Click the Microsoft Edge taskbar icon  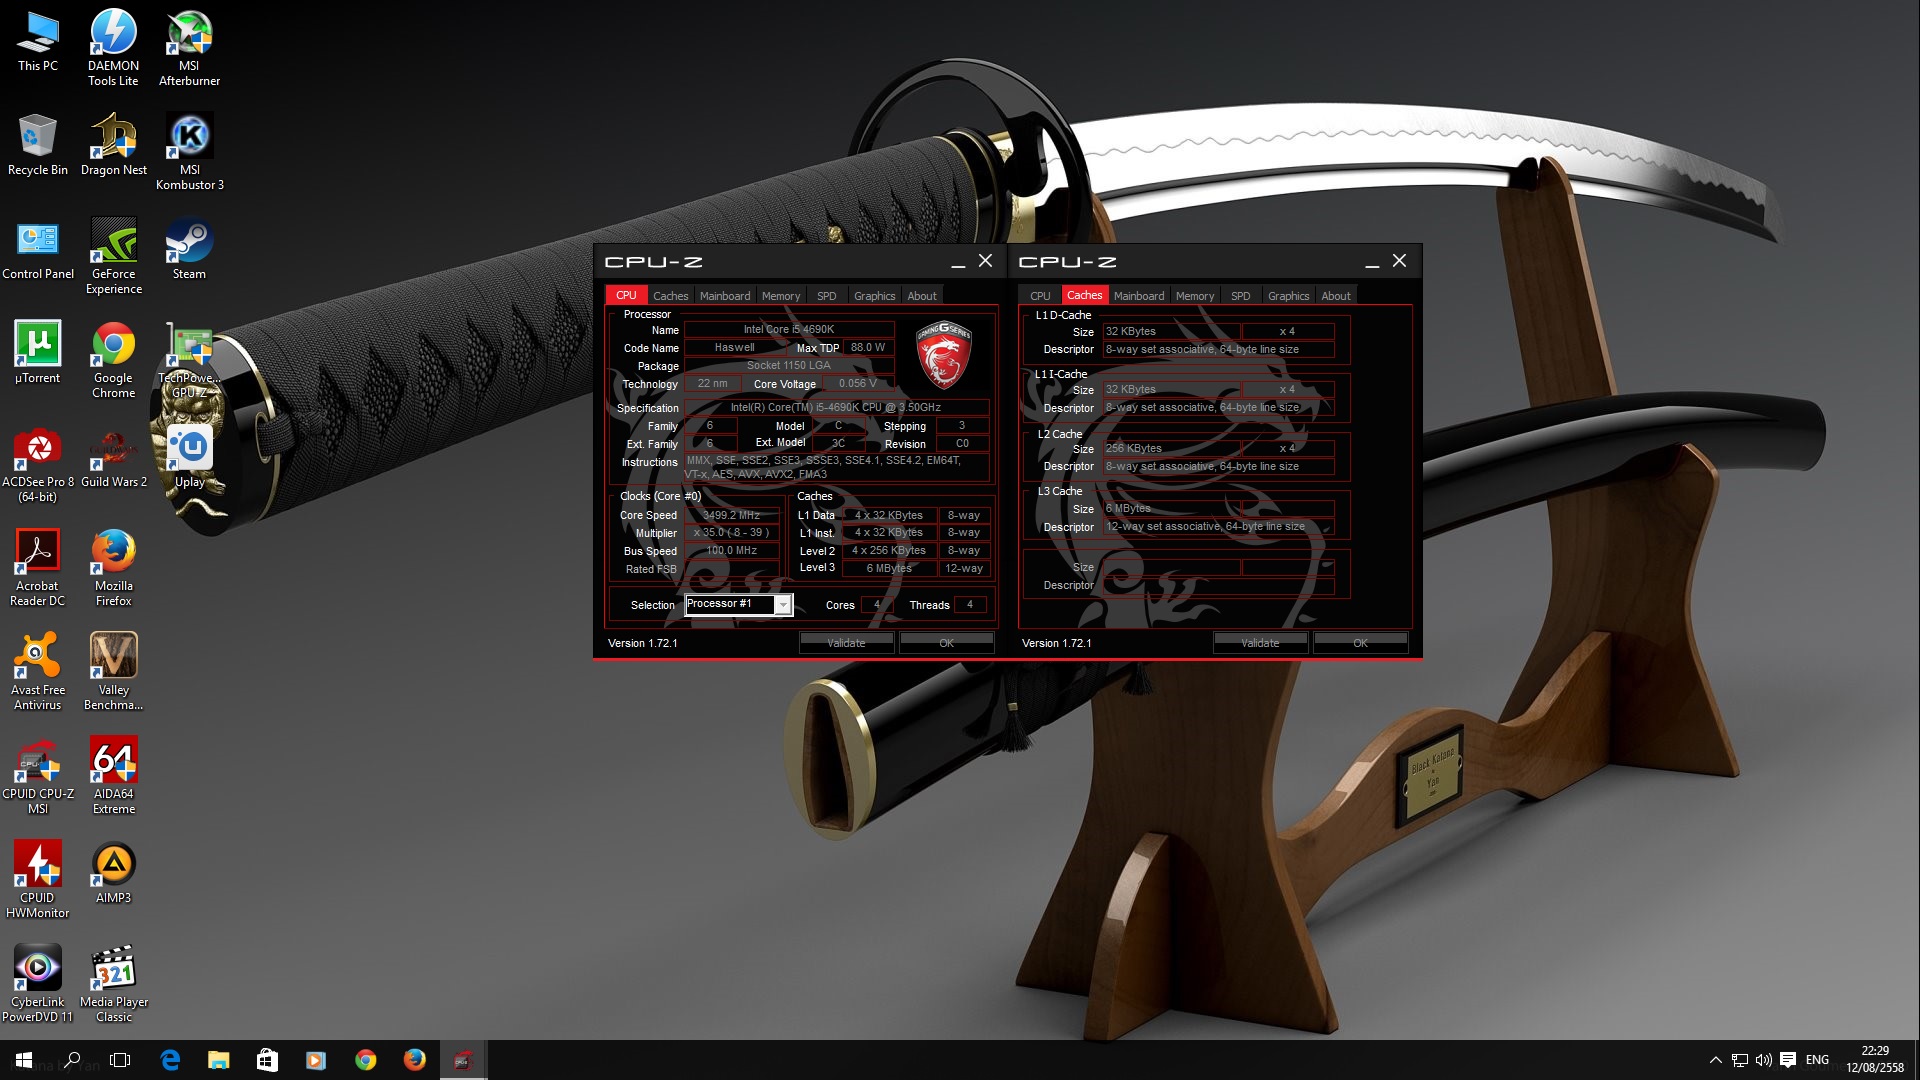pyautogui.click(x=170, y=1060)
